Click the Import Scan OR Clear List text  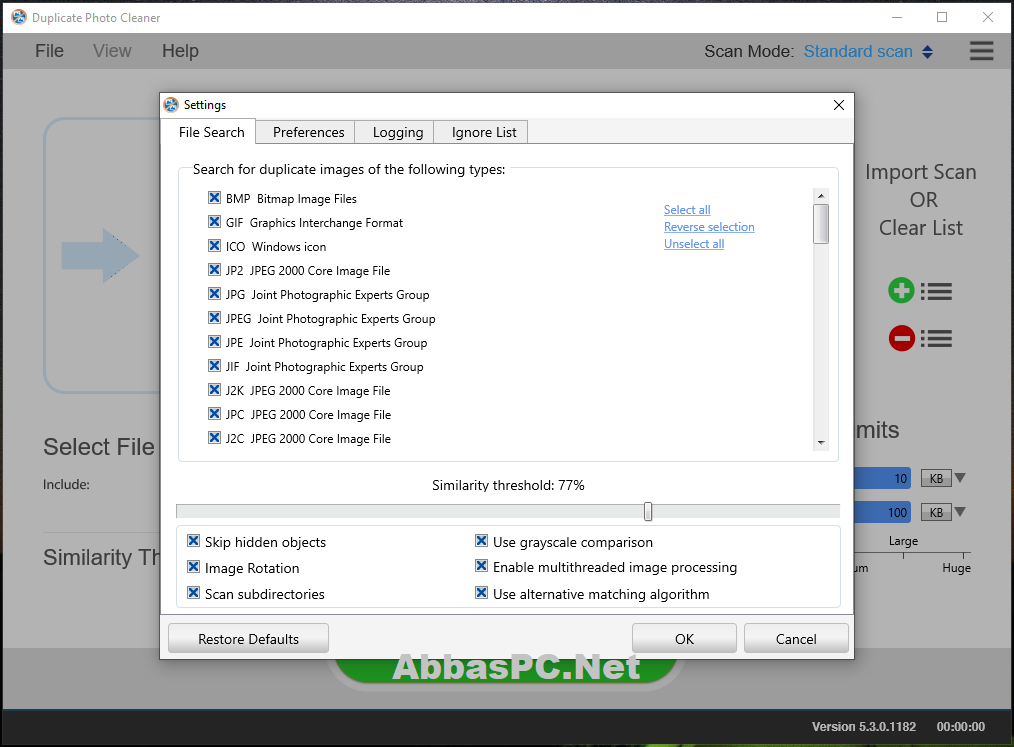coord(921,200)
